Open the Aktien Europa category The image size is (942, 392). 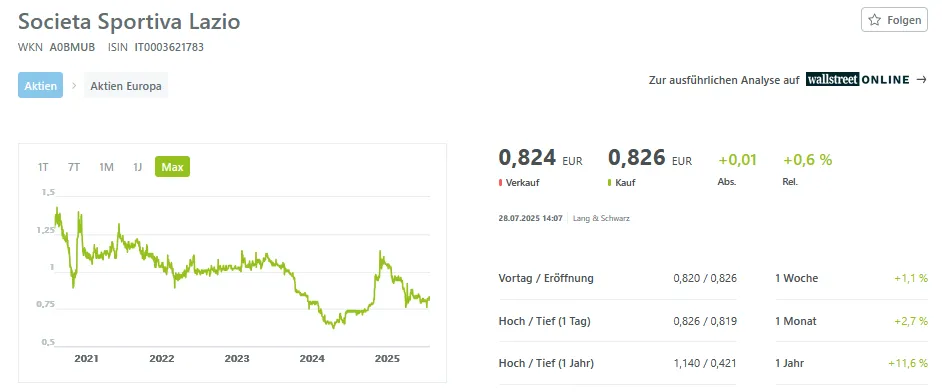(x=126, y=85)
